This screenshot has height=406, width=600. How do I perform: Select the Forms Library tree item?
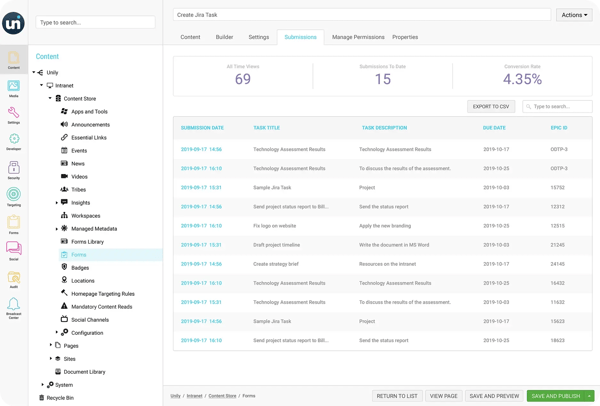[87, 241]
